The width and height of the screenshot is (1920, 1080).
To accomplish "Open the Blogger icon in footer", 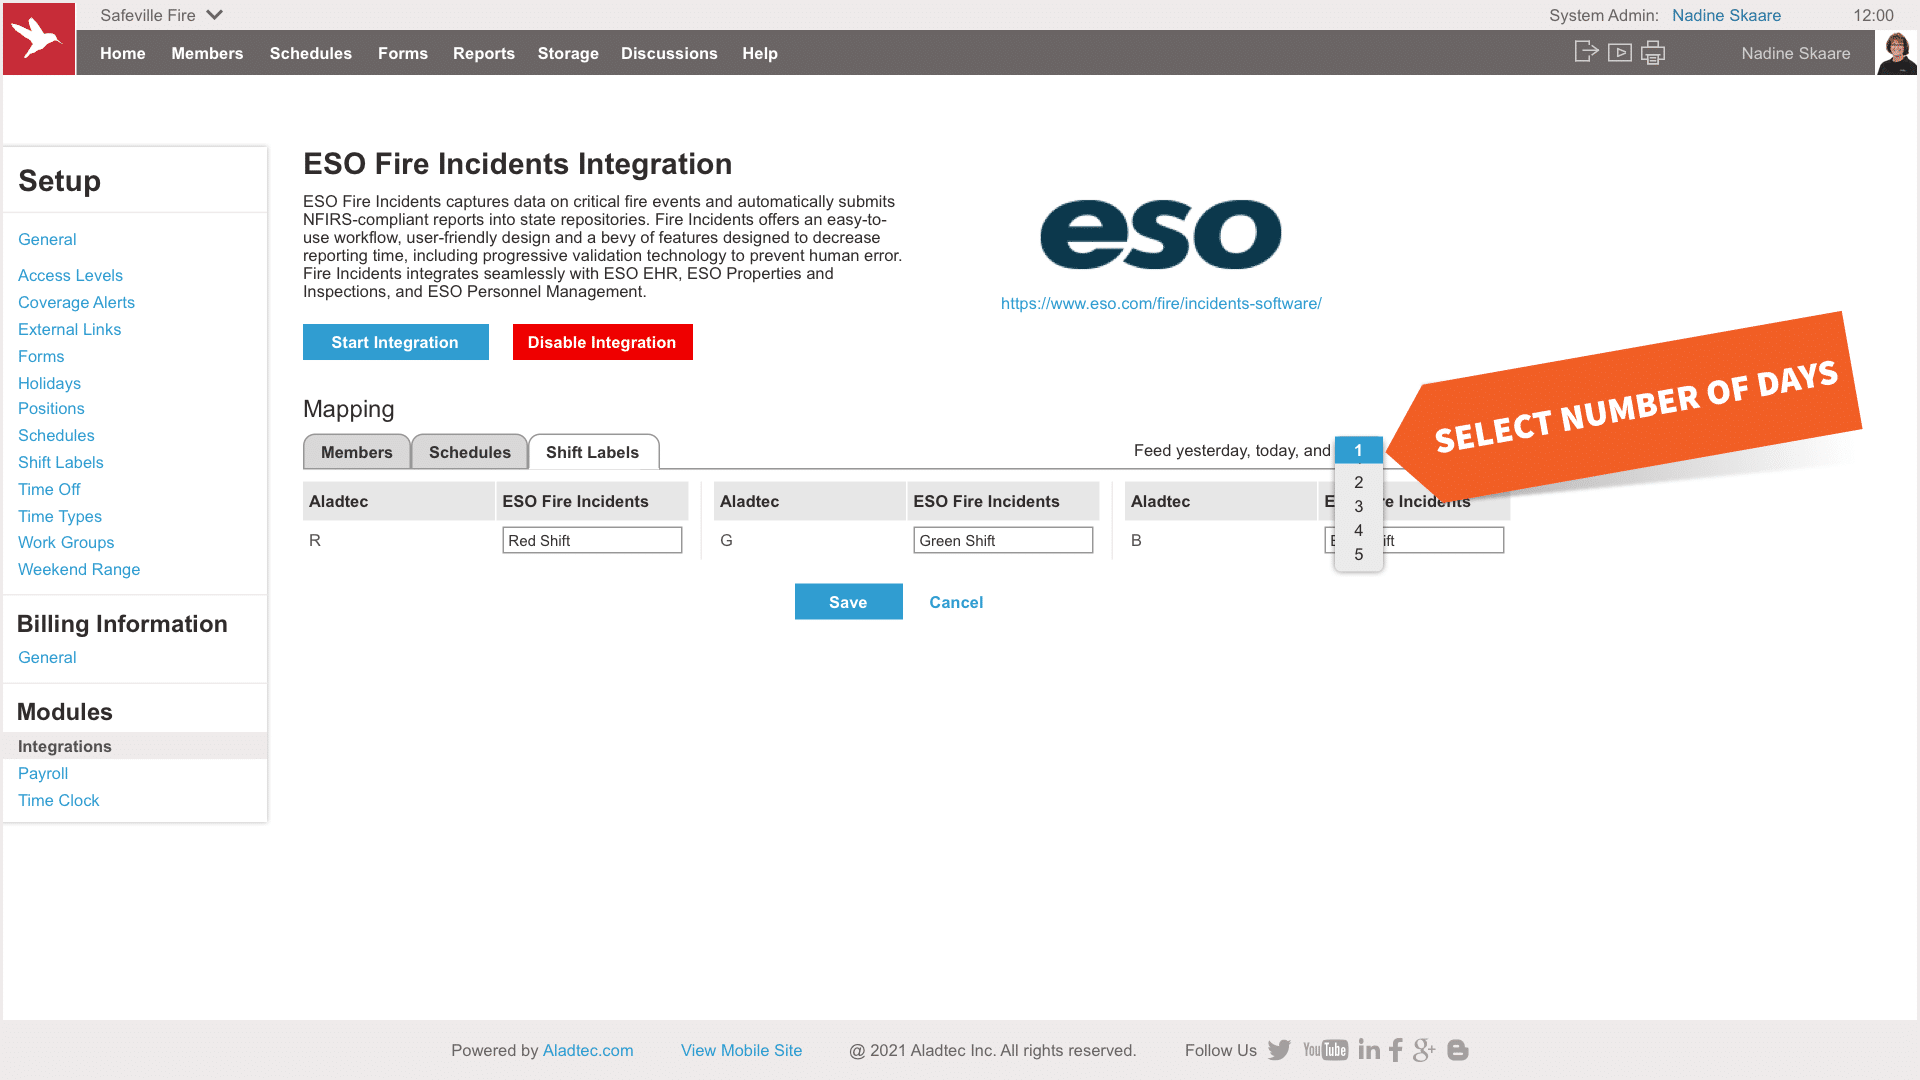I will (x=1458, y=1050).
